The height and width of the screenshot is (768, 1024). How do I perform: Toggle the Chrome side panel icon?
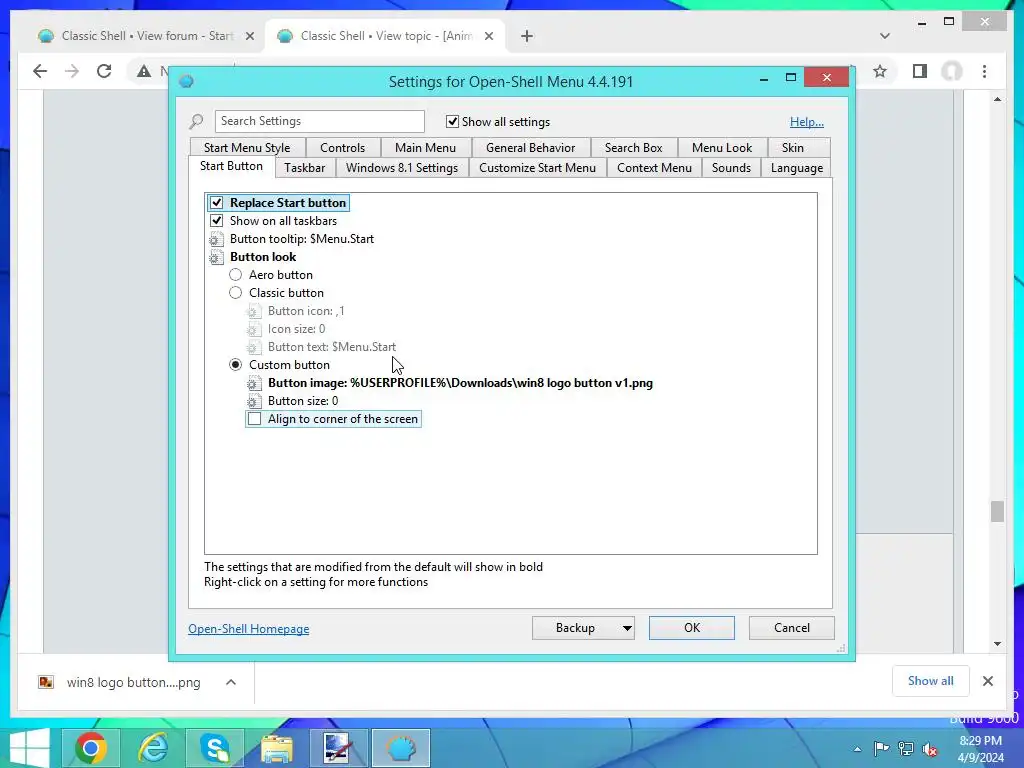tap(920, 71)
